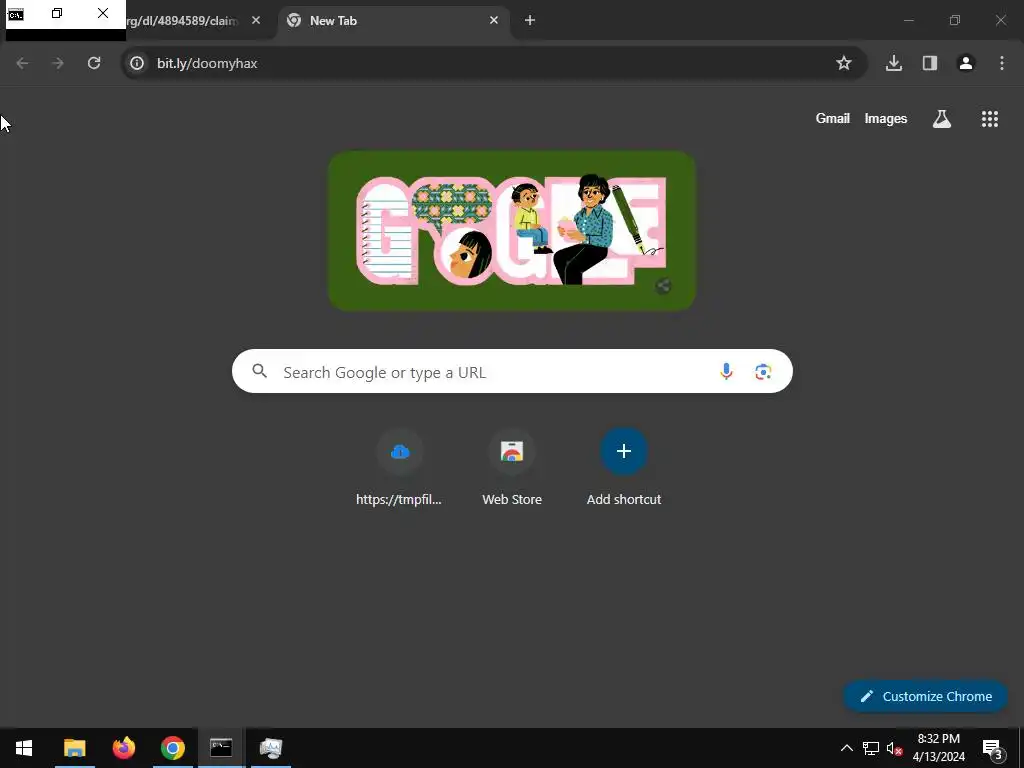Viewport: 1024px width, 768px height.
Task: Search by image with Google Lens icon
Action: (763, 372)
